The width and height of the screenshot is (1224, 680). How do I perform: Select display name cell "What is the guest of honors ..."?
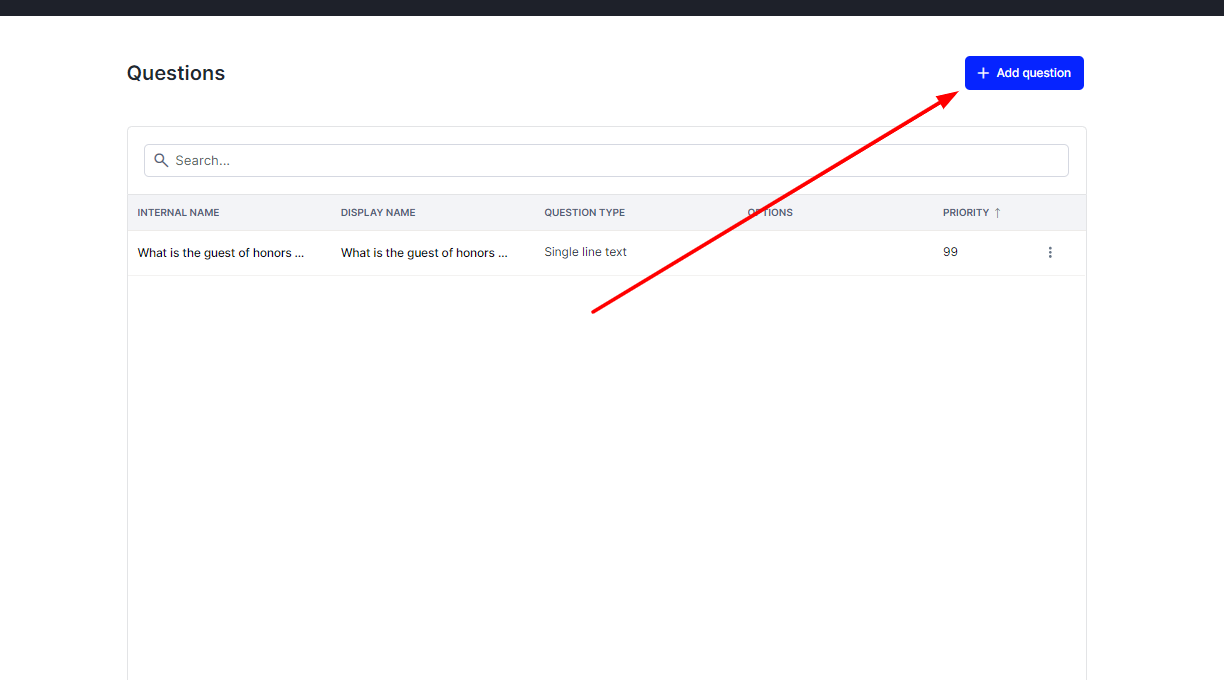[424, 253]
